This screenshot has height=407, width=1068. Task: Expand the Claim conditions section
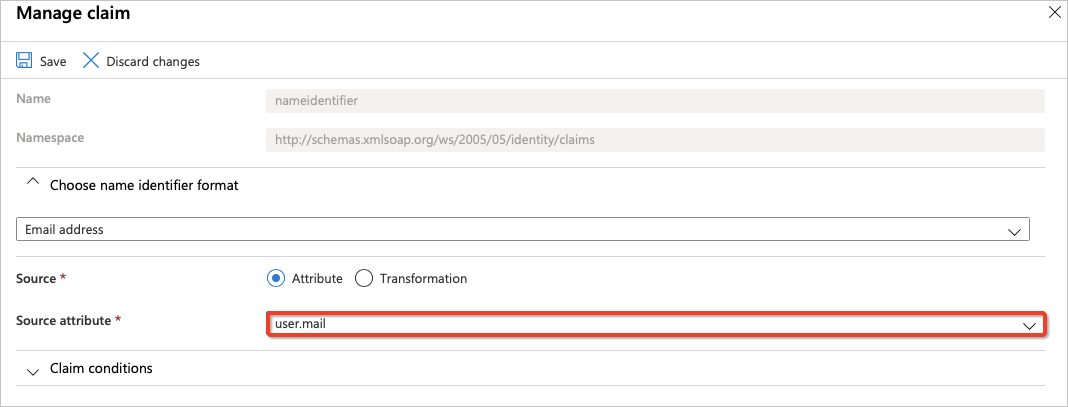pos(100,368)
